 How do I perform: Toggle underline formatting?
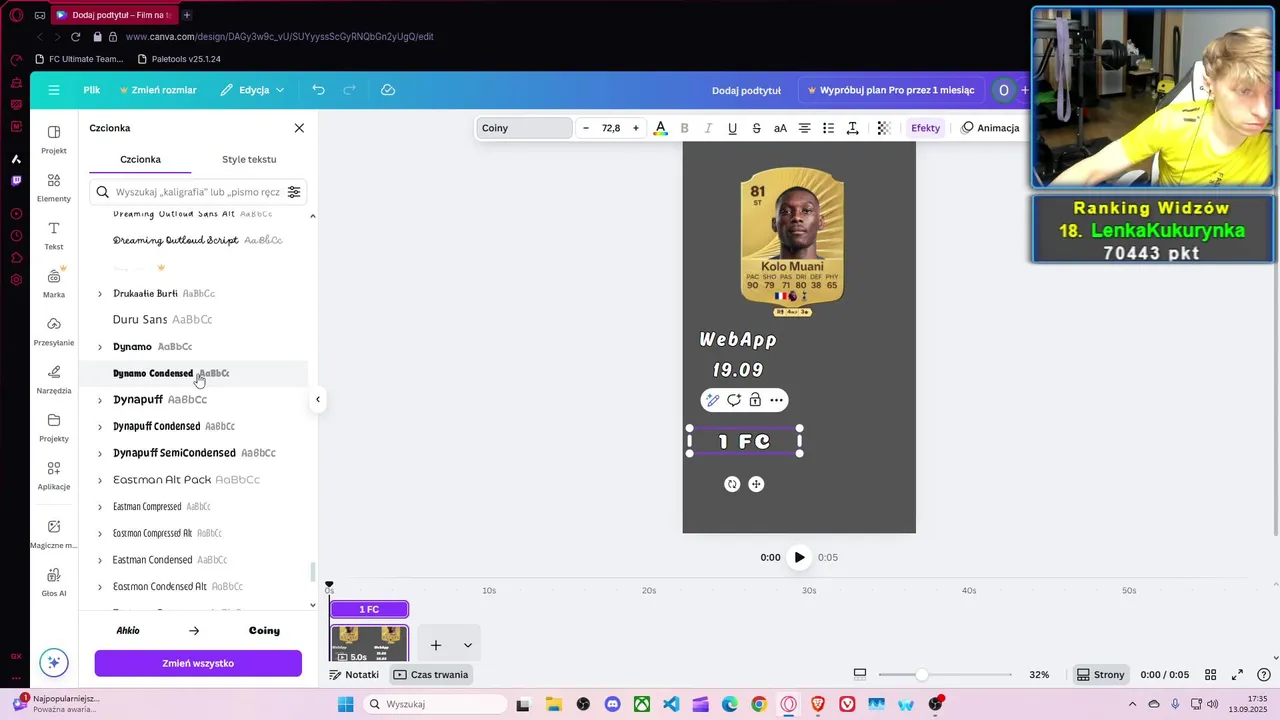point(733,128)
